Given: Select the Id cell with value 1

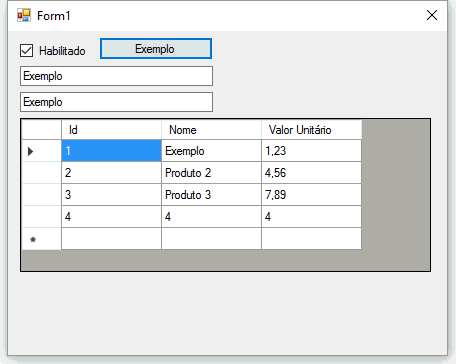Looking at the screenshot, I should pos(111,151).
